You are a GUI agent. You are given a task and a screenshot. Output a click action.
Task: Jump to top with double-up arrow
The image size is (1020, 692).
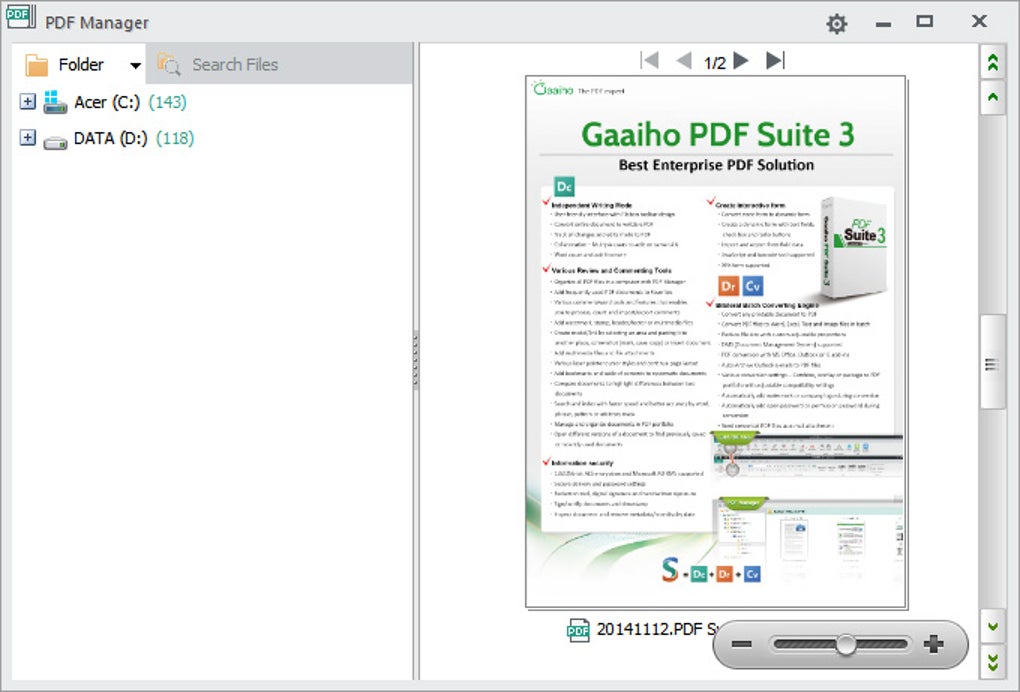[993, 62]
